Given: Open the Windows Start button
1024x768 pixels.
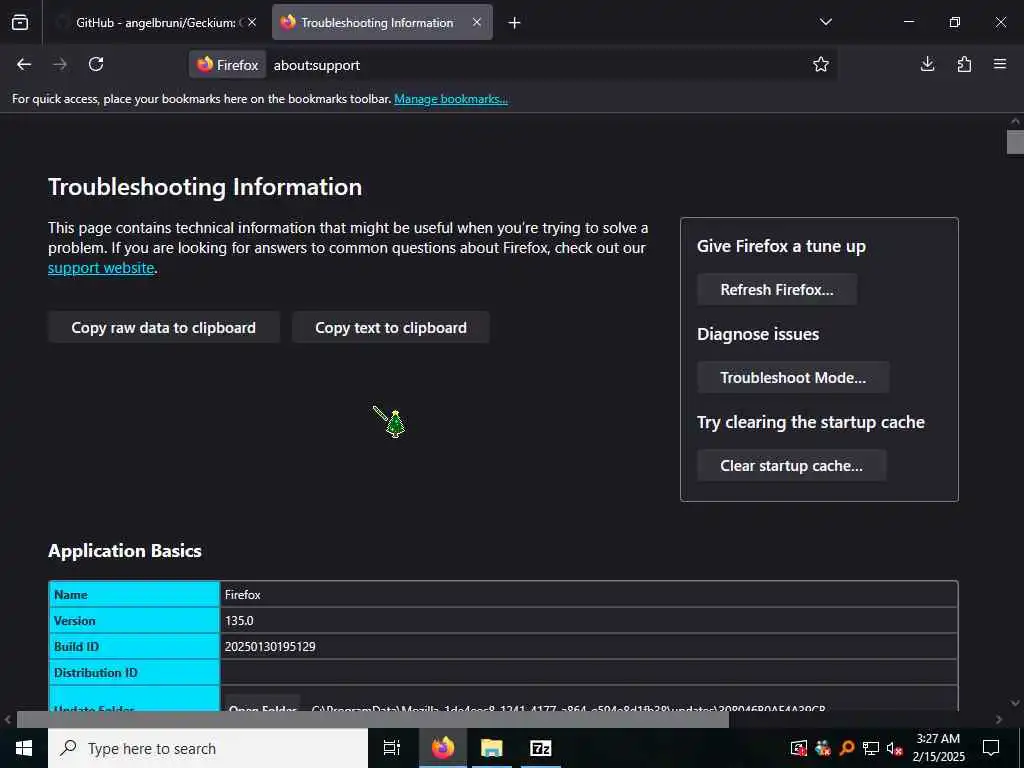Looking at the screenshot, I should coord(24,748).
